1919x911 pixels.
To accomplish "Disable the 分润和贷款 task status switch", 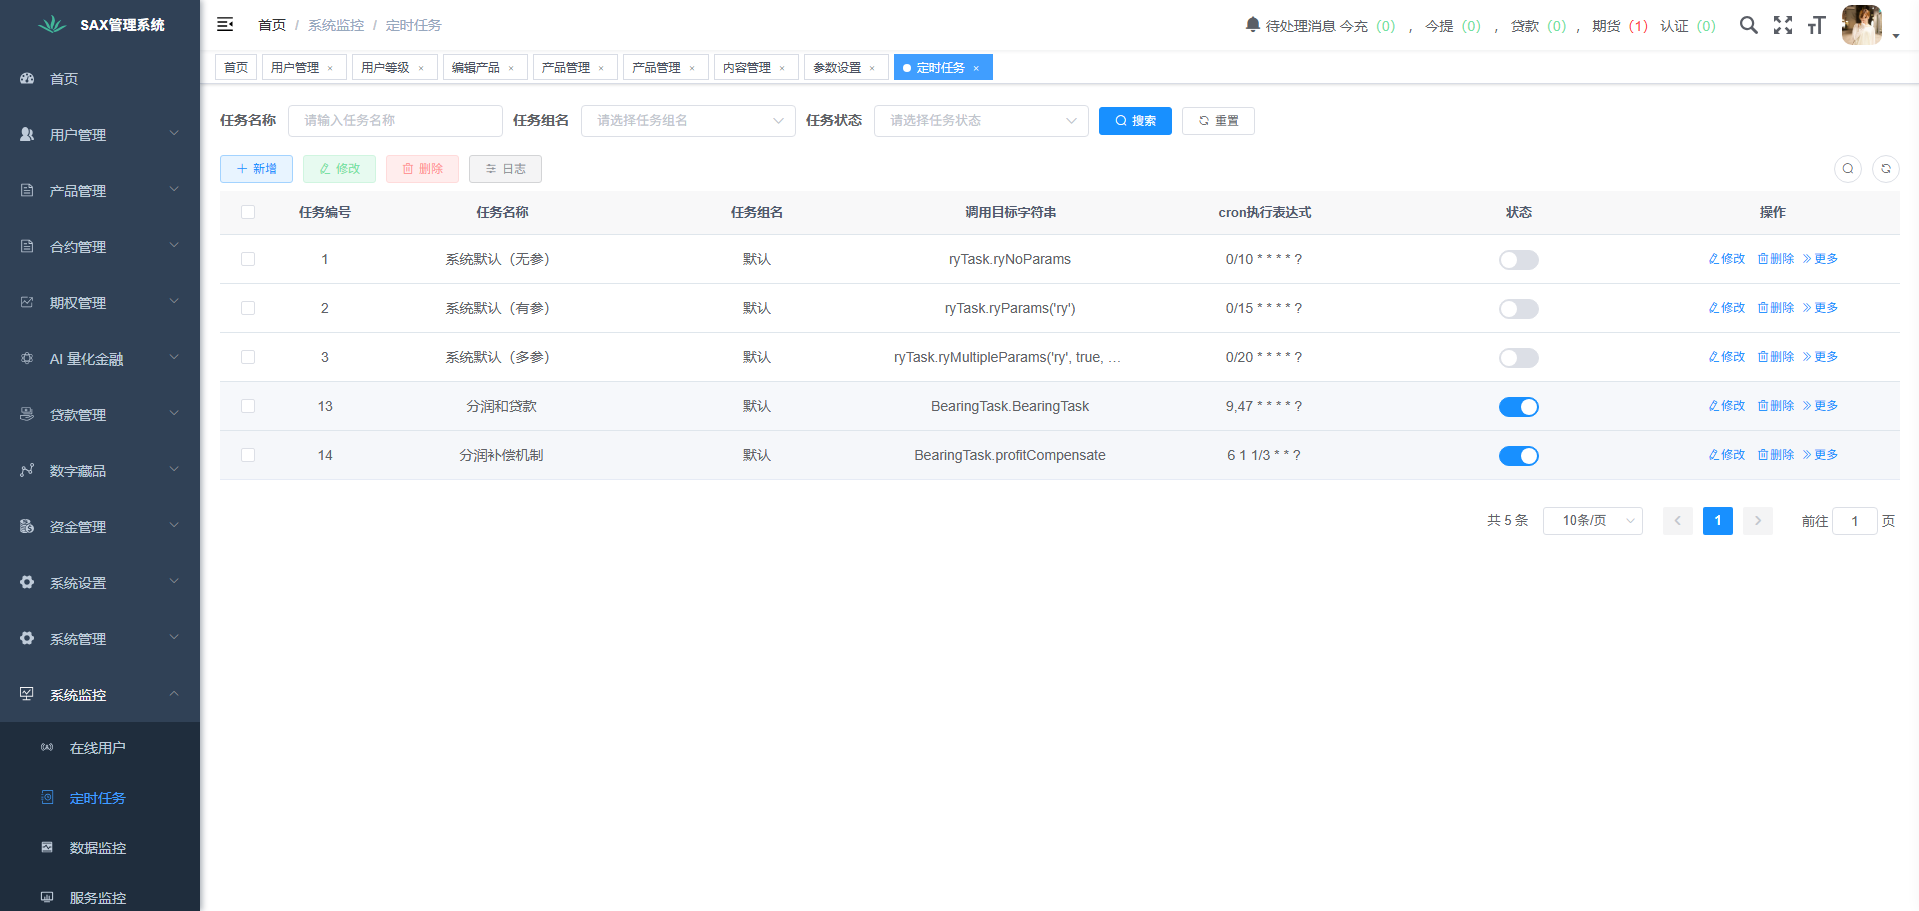I will coord(1518,407).
